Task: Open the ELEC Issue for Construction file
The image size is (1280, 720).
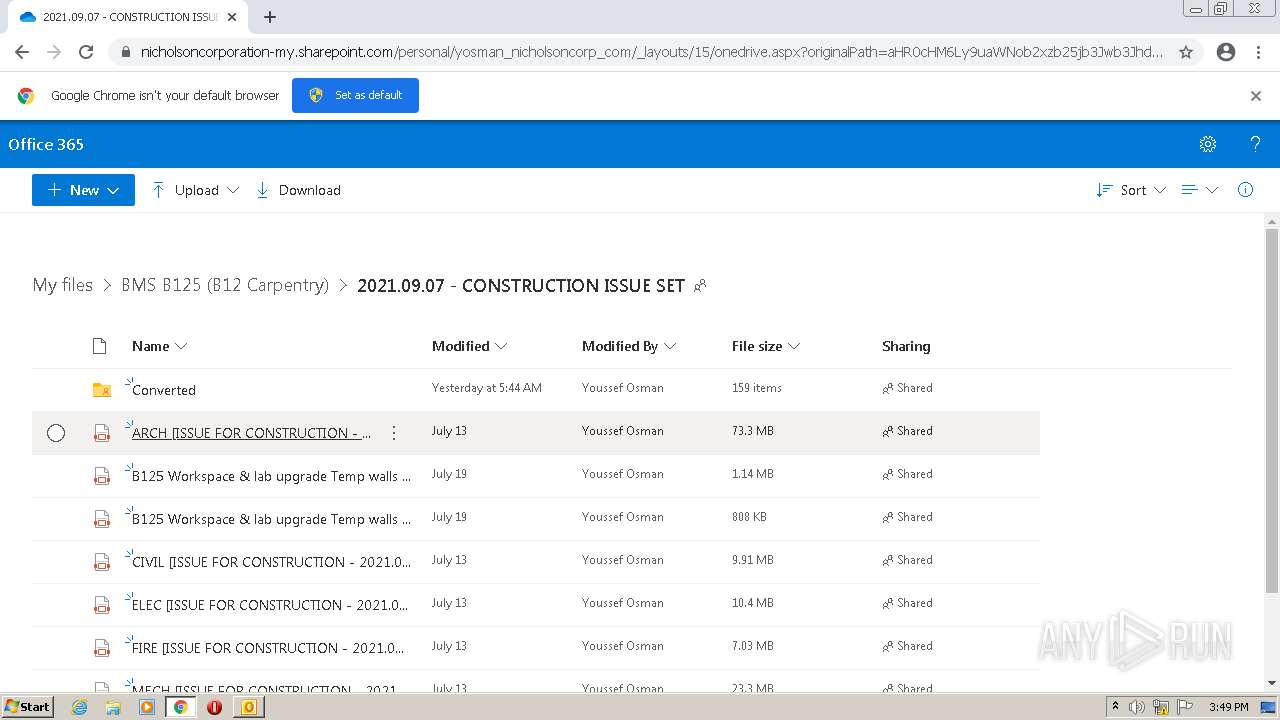Action: coord(270,605)
